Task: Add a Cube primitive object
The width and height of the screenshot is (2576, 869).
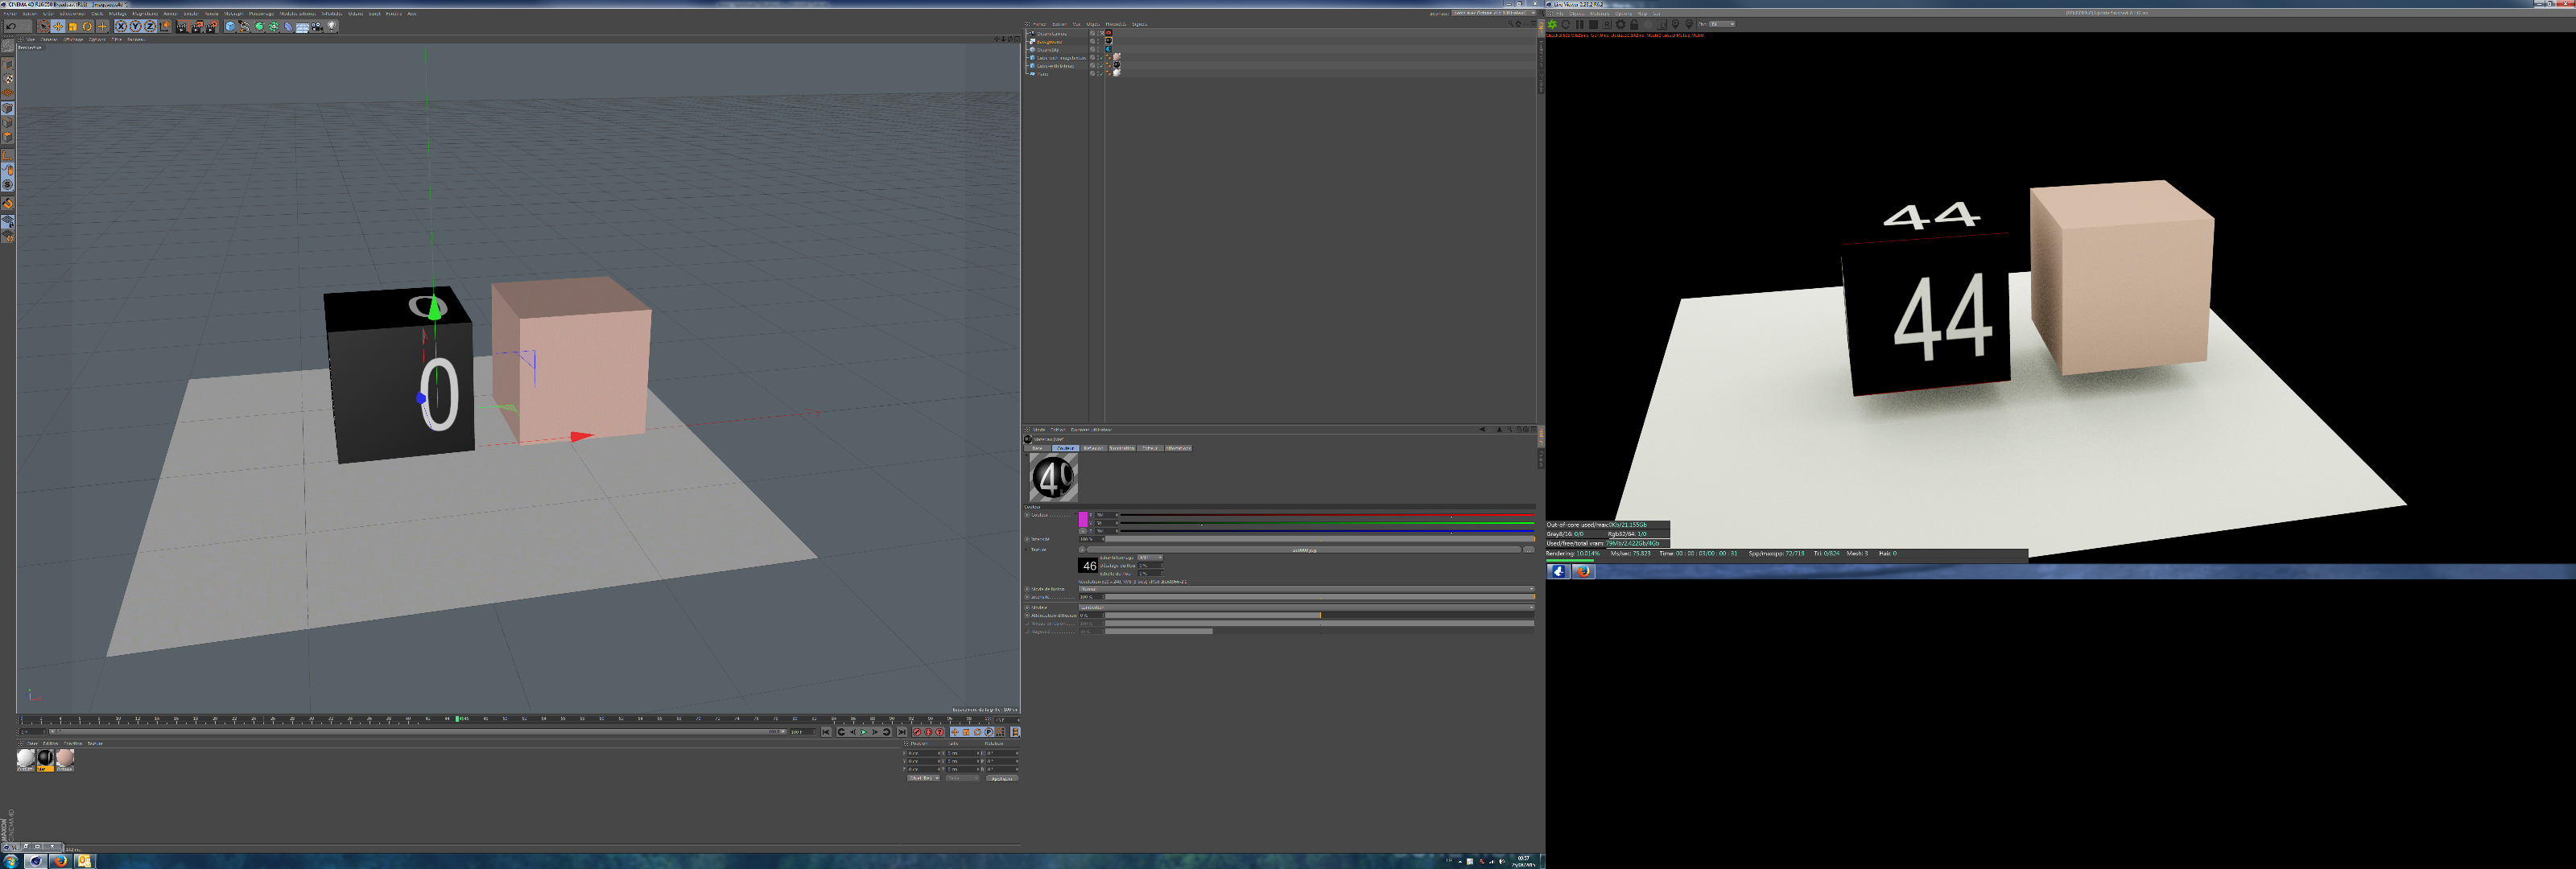Action: point(230,27)
